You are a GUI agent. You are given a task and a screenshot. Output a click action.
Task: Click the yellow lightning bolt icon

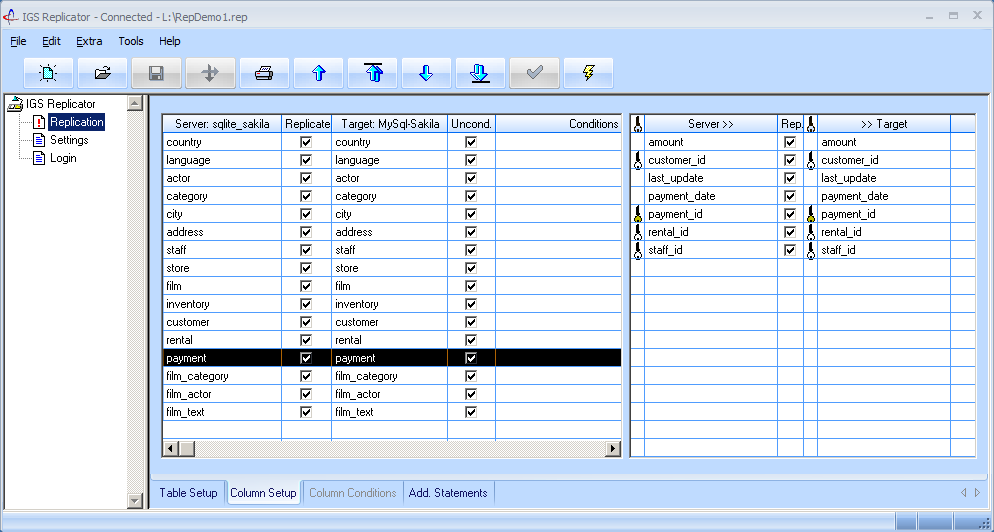click(588, 73)
